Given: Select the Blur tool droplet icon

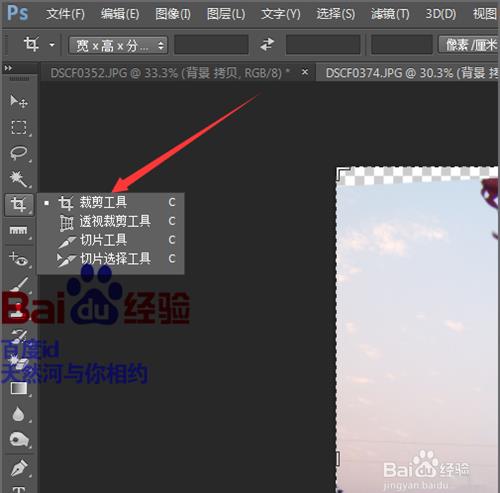Looking at the screenshot, I should pos(19,414).
